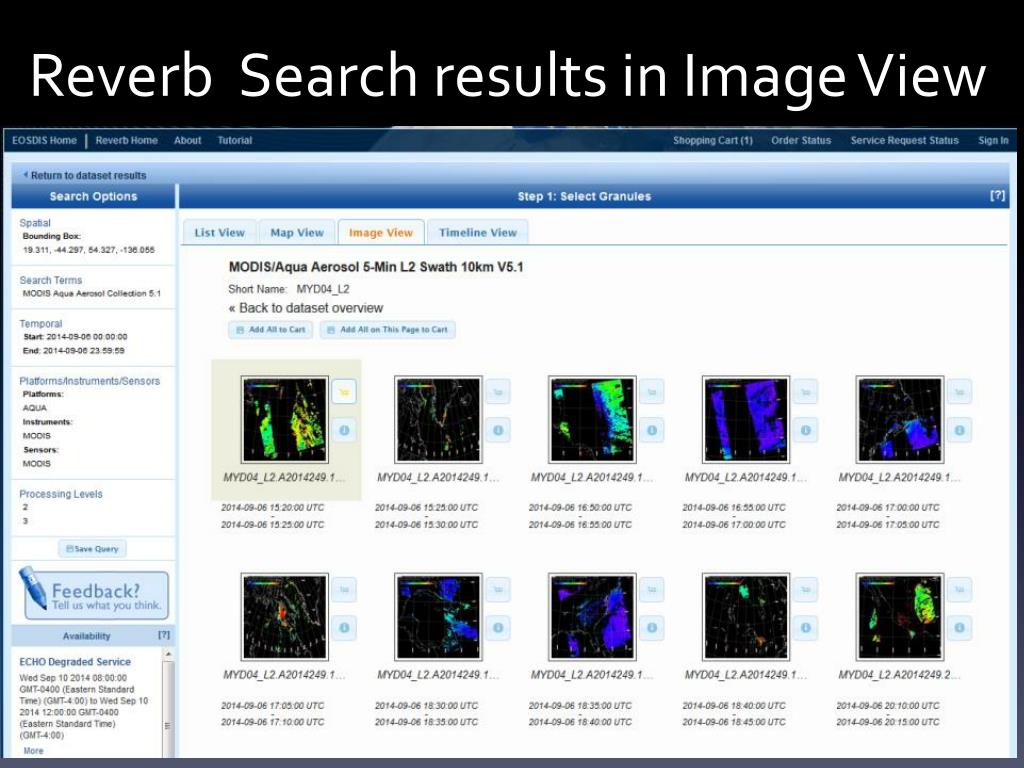The height and width of the screenshot is (768, 1024).
Task: Add granule starting 17:00:00 UTC to cart
Action: click(x=959, y=392)
